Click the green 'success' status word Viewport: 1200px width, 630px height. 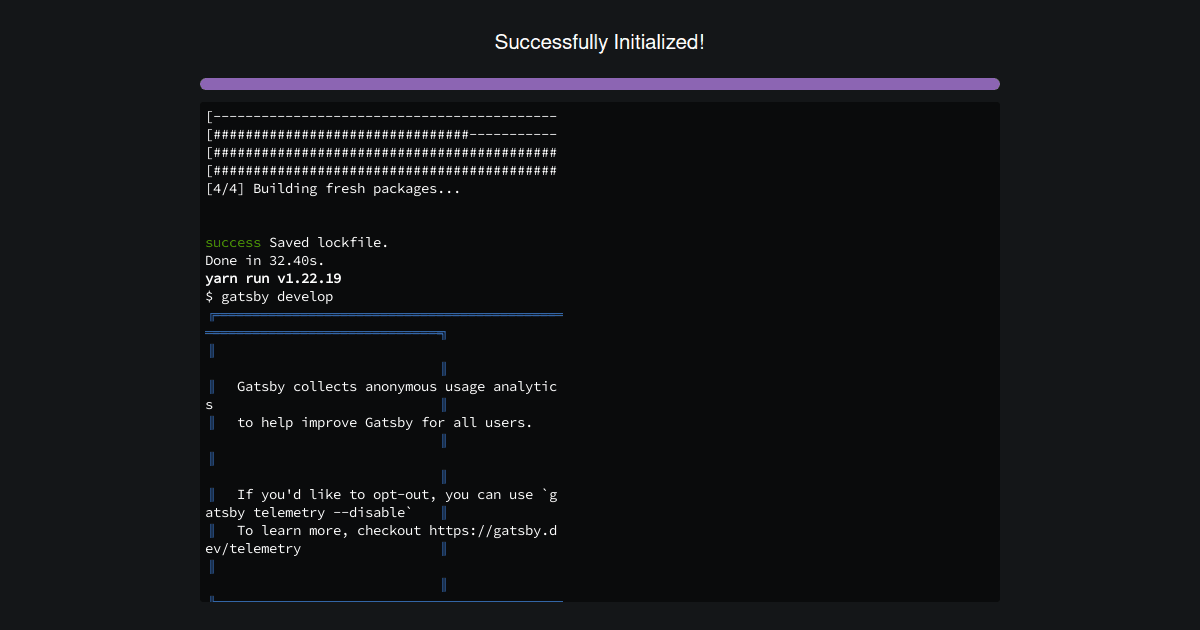tap(233, 242)
